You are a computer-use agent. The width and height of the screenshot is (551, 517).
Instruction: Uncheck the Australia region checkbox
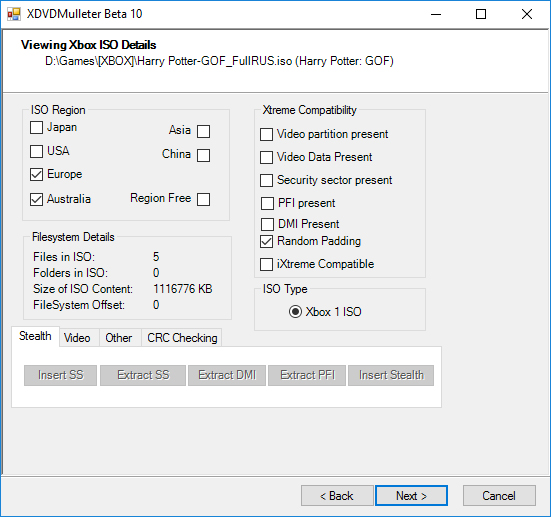point(37,199)
